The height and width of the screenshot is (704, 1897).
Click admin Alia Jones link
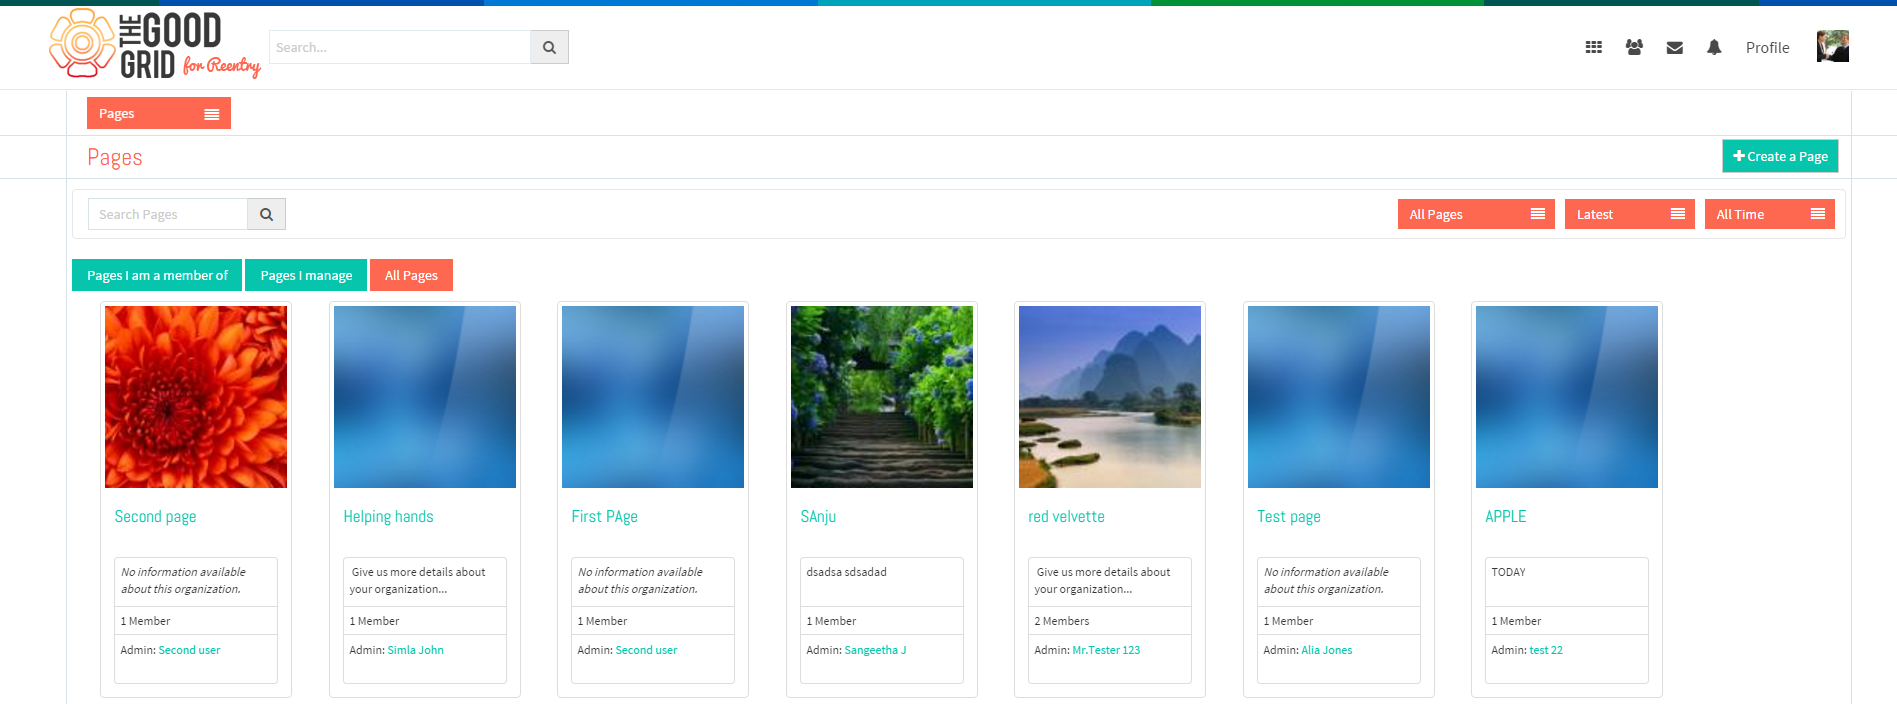pos(1326,650)
